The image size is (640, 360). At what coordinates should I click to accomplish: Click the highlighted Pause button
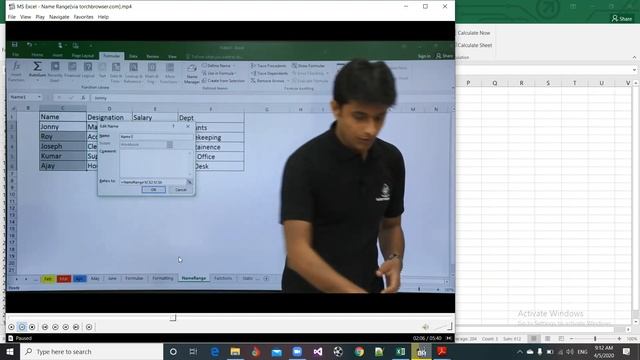(22, 327)
